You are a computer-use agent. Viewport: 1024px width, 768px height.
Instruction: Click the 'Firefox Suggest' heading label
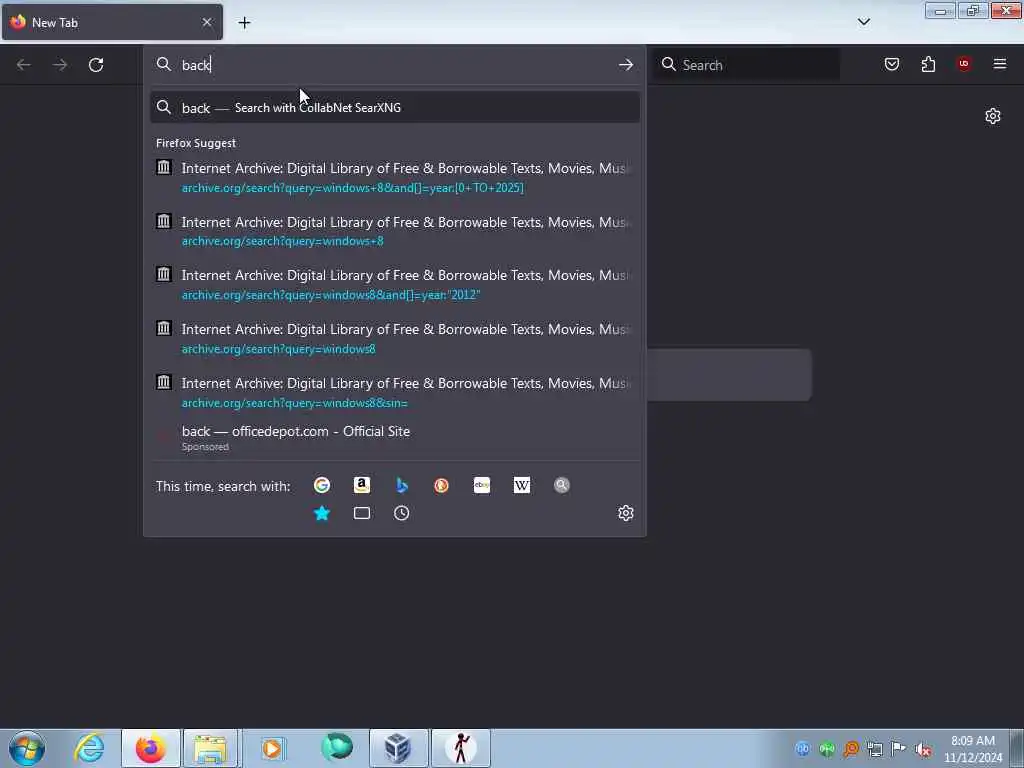(x=196, y=143)
